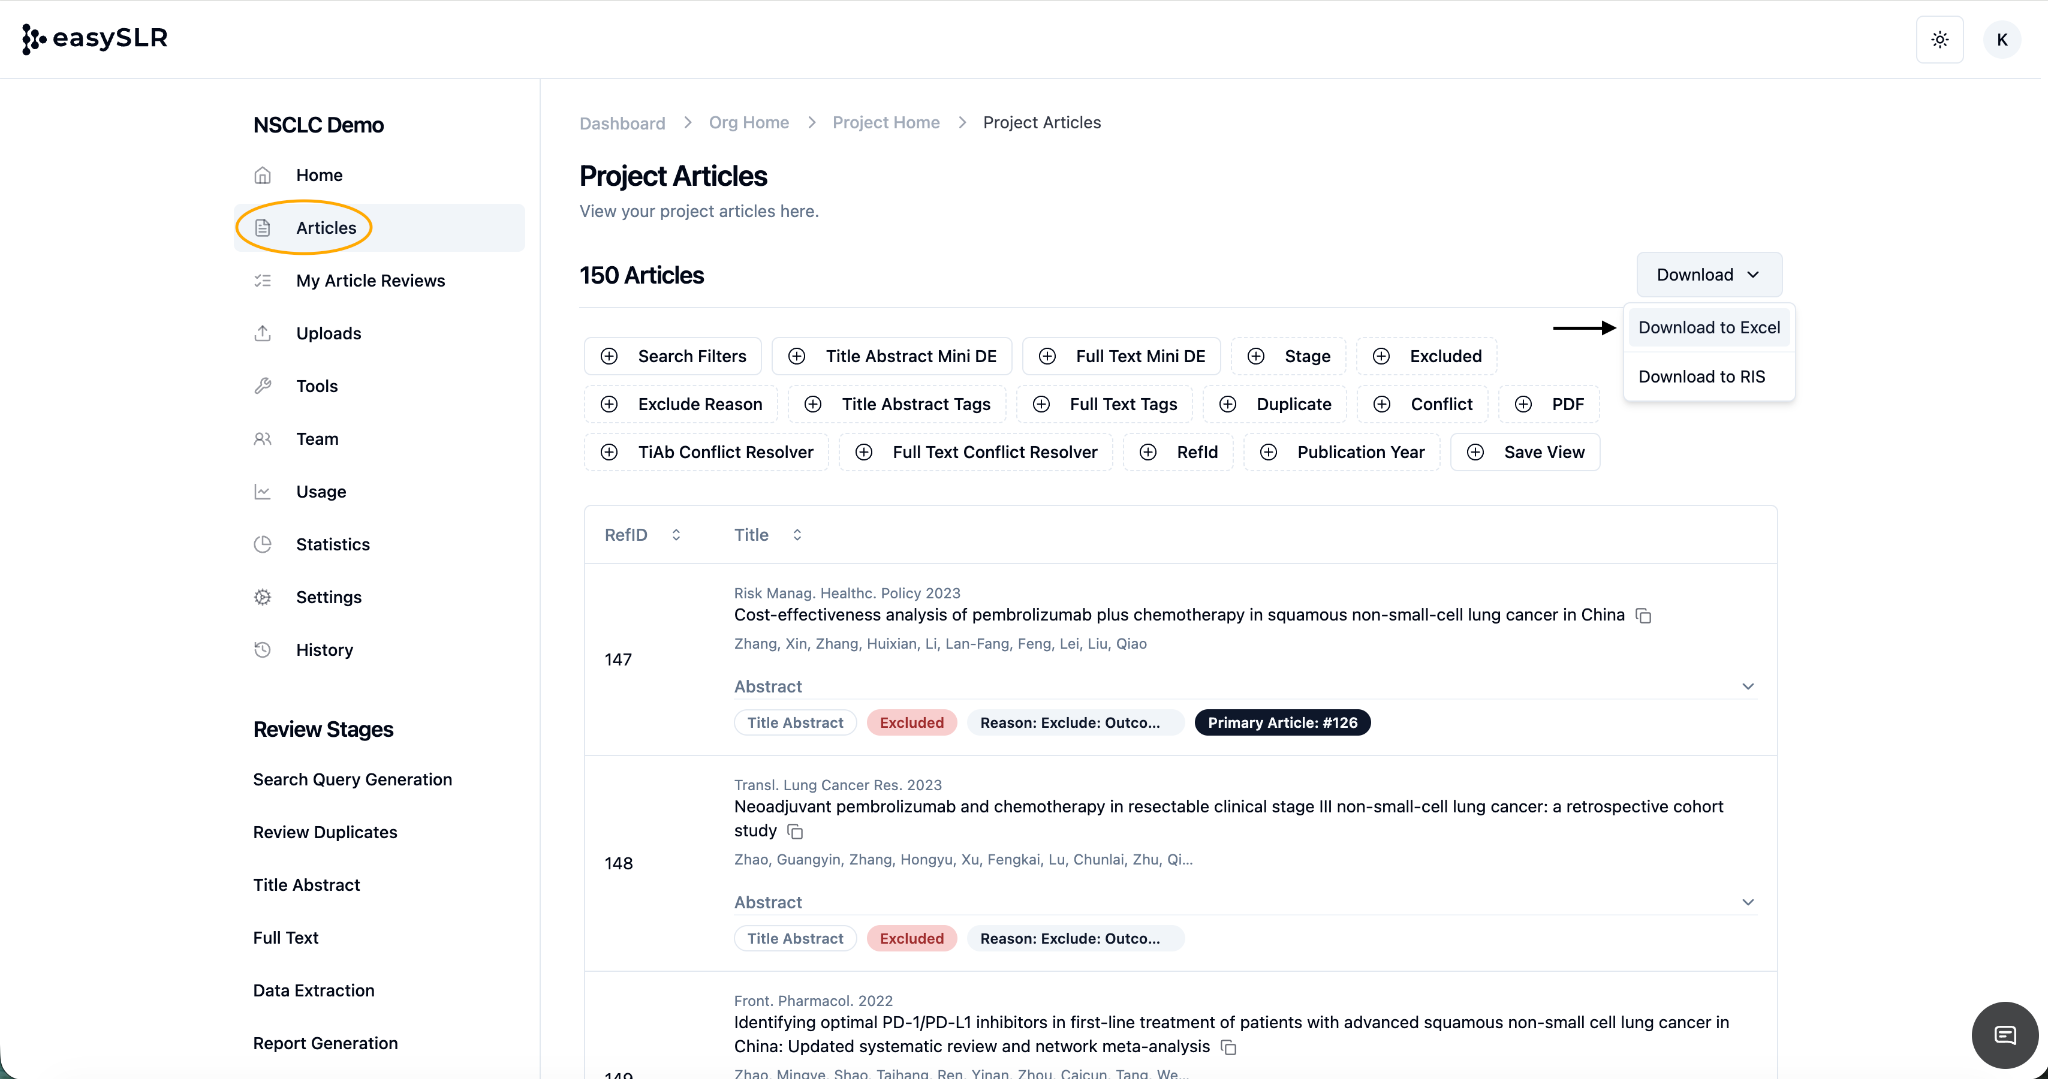Open the chat support bubble icon
Viewport: 2048px width, 1079px height.
point(2004,1035)
